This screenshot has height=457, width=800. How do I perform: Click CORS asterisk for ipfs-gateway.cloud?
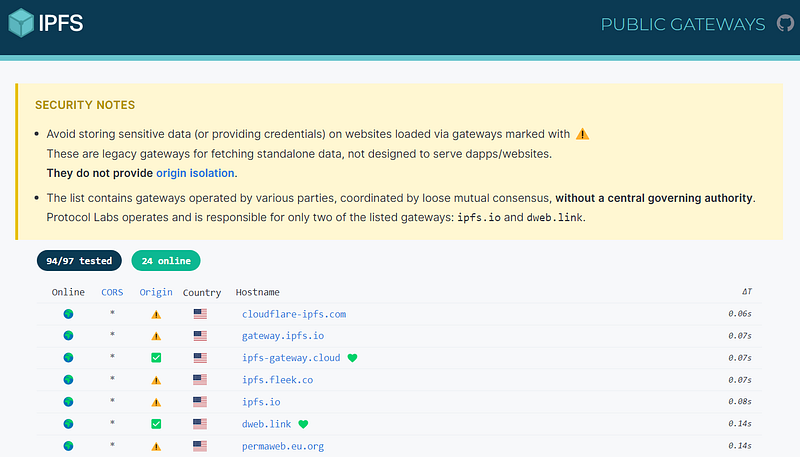112,357
